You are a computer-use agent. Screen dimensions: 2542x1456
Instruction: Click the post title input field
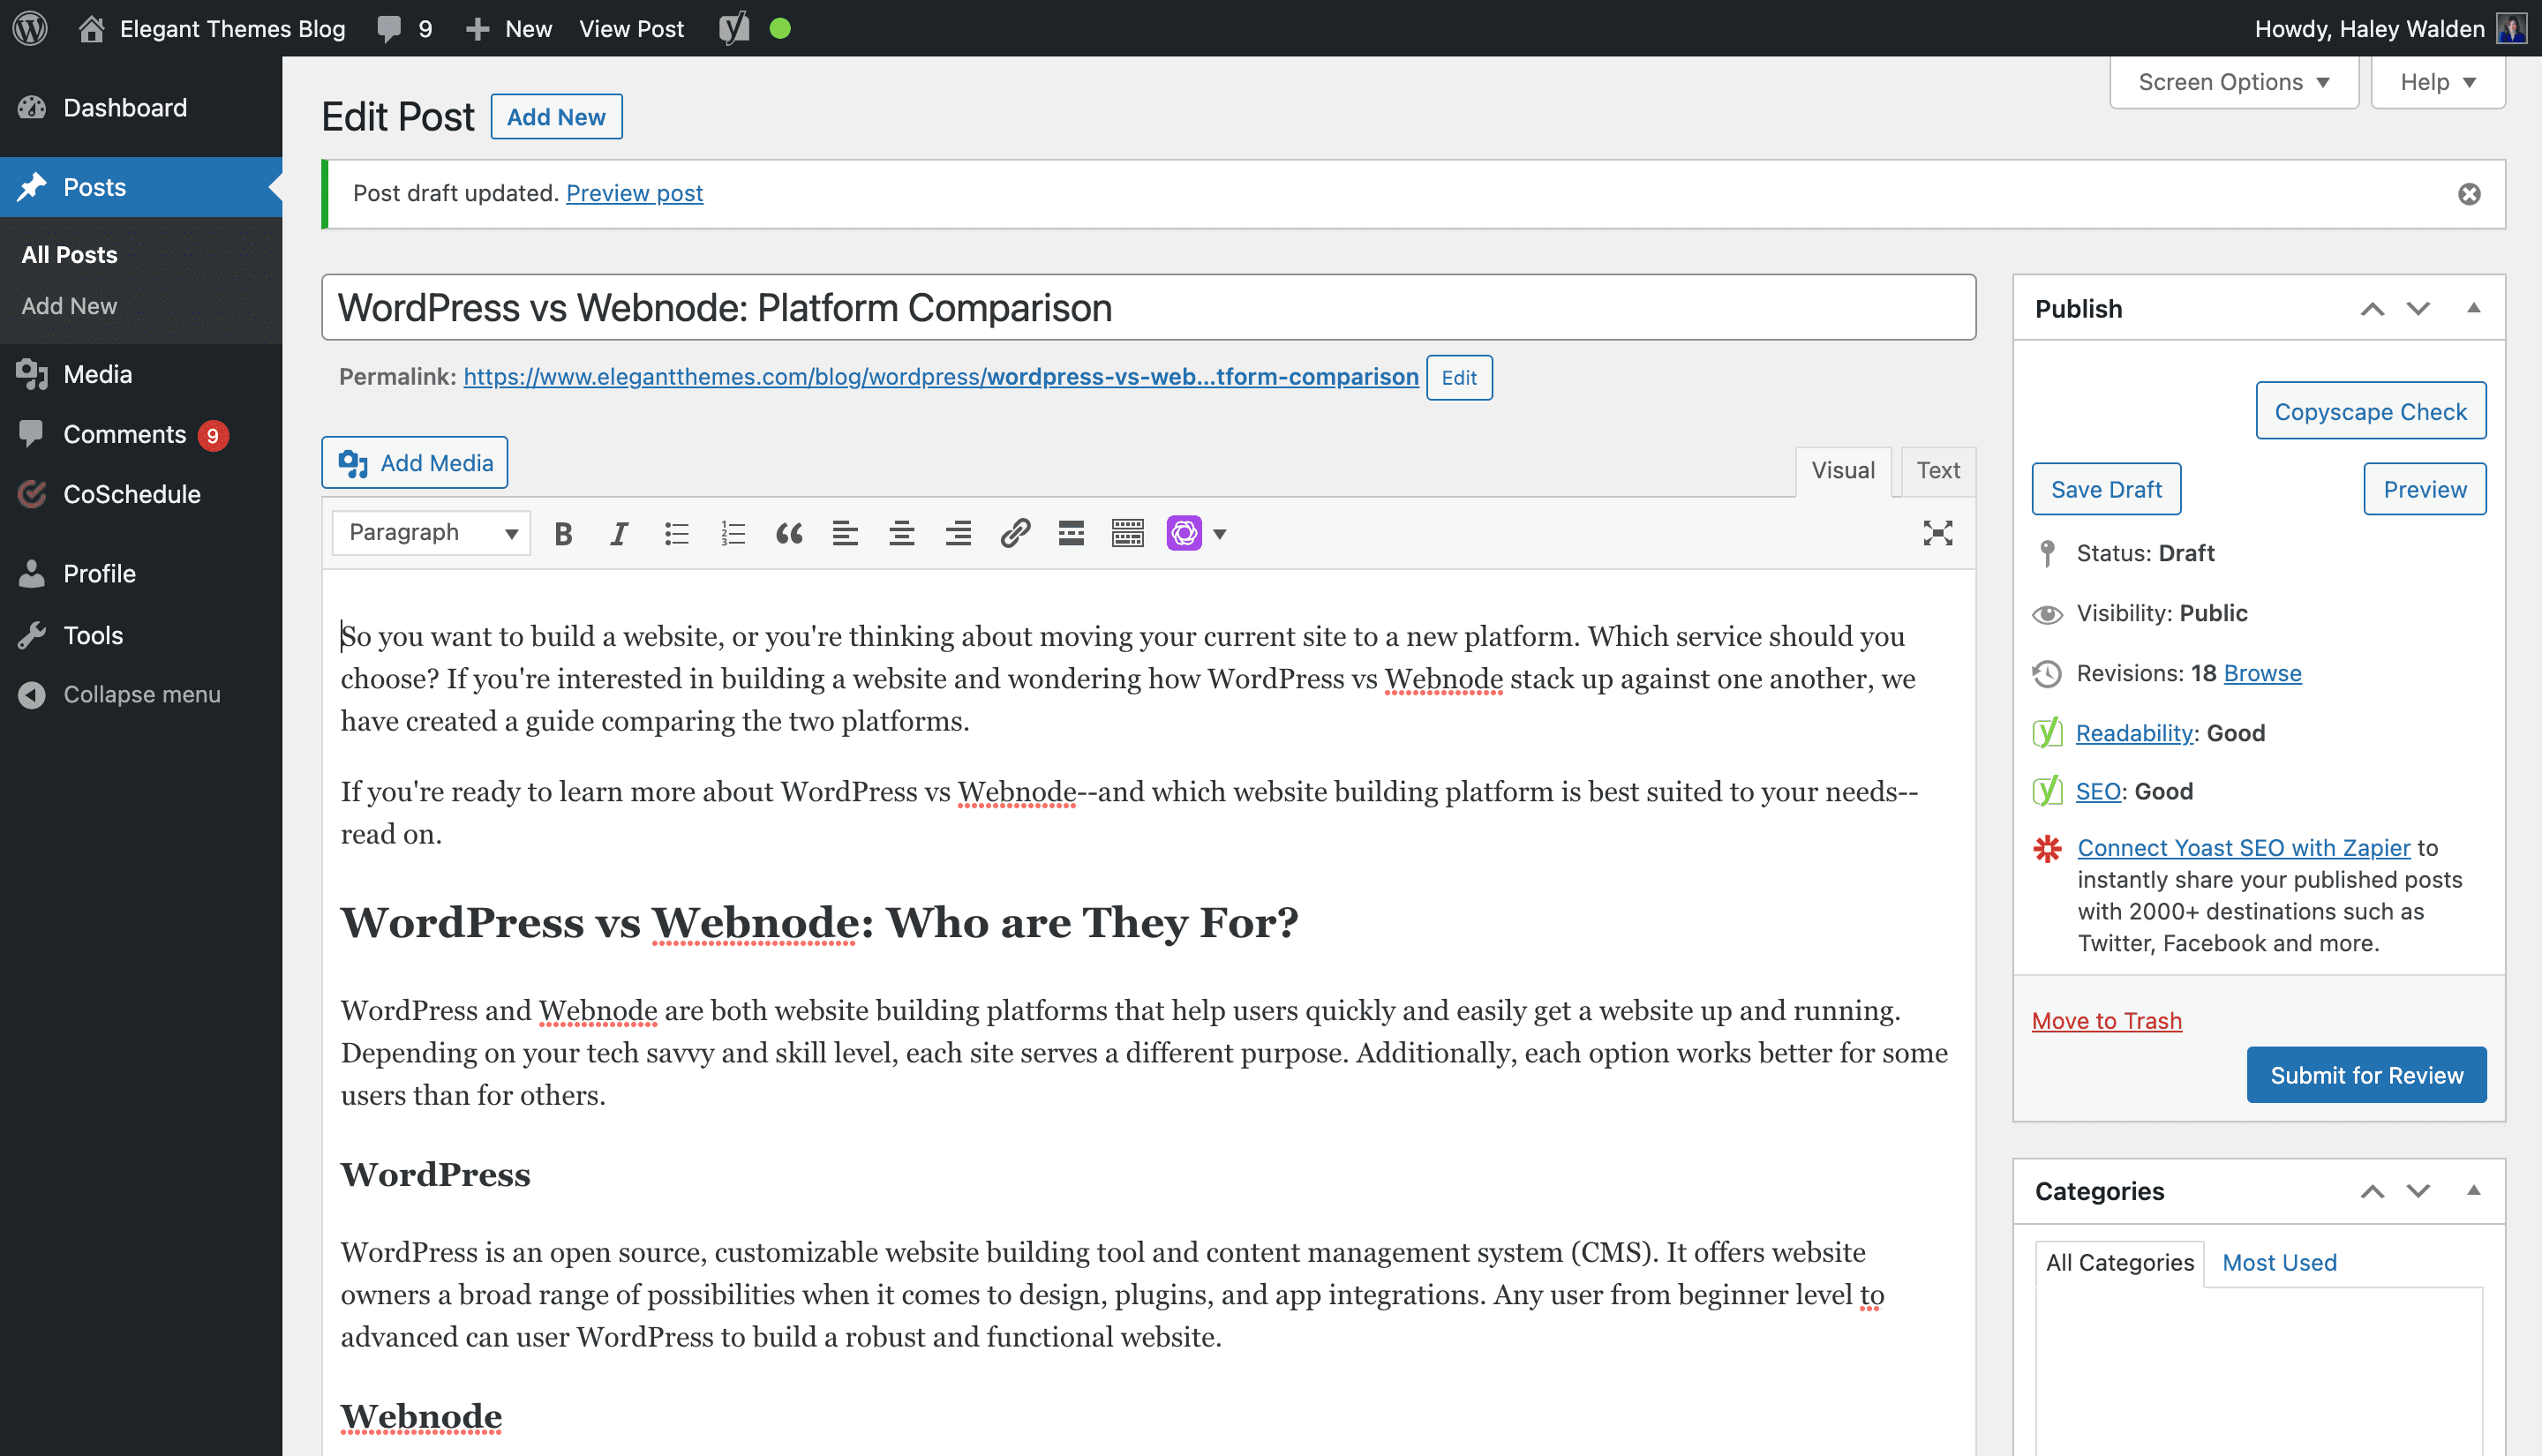(1148, 308)
